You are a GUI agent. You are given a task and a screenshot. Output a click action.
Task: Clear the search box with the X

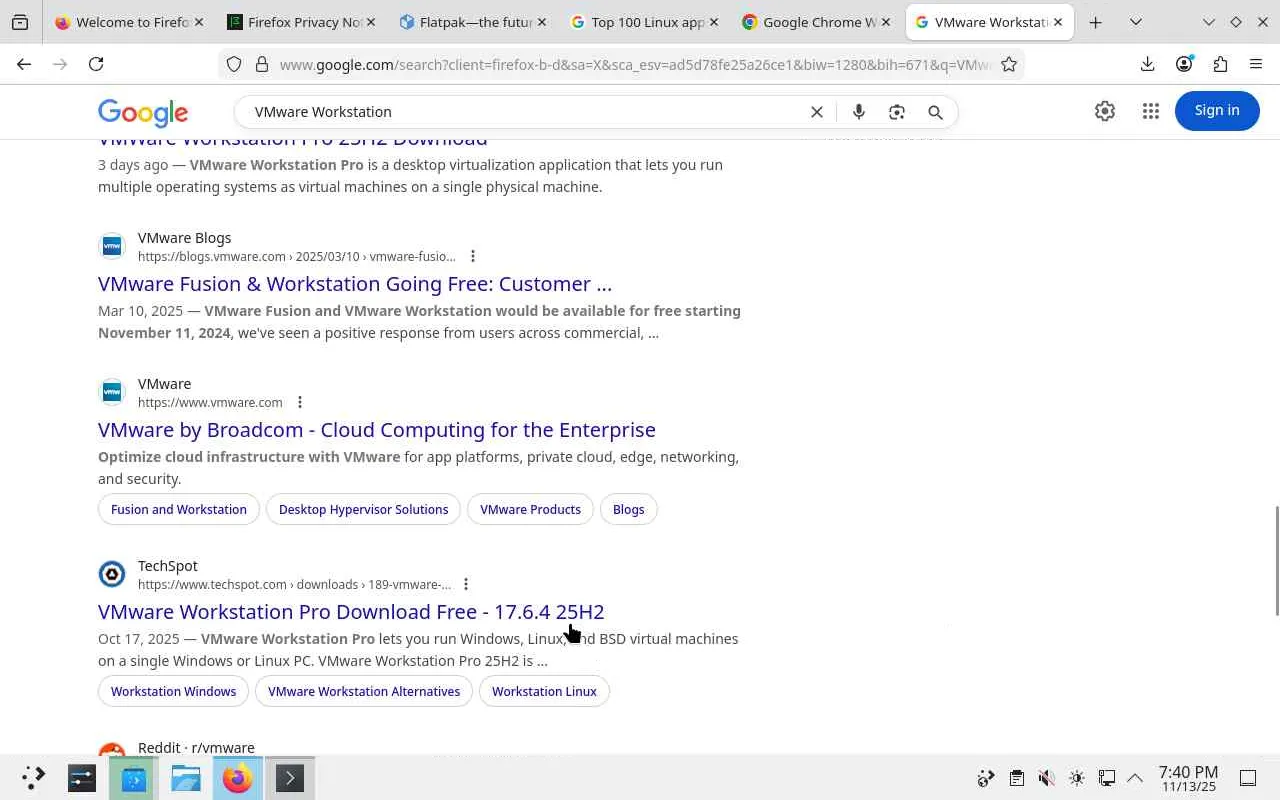coord(817,112)
